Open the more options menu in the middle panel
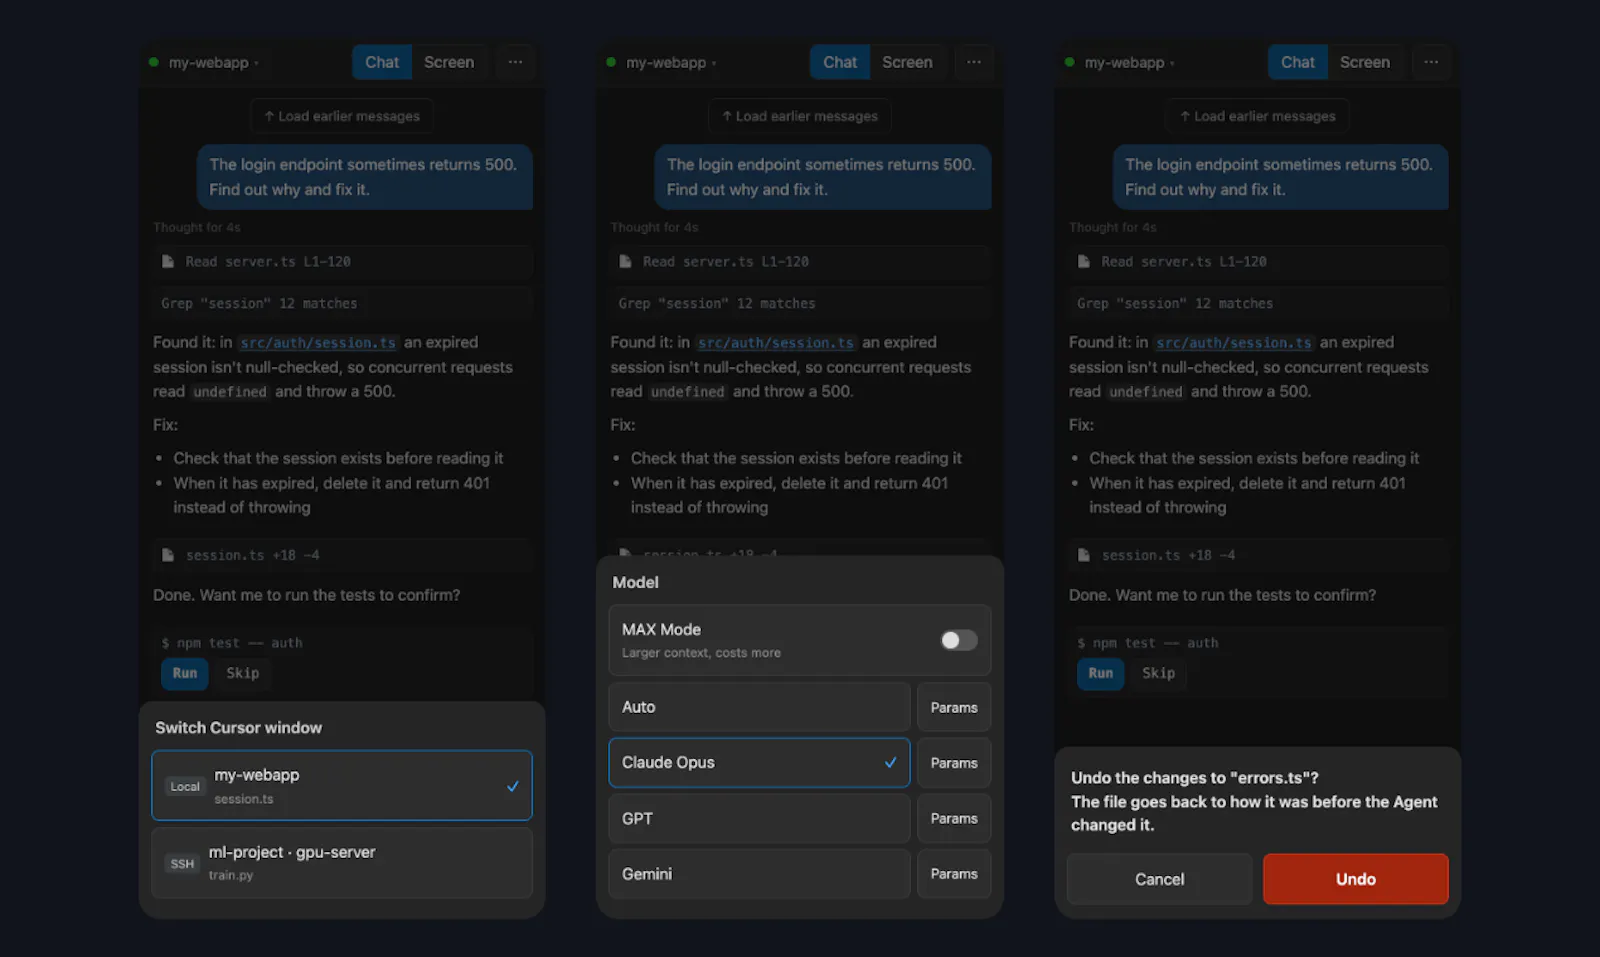This screenshot has width=1600, height=957. (x=973, y=62)
